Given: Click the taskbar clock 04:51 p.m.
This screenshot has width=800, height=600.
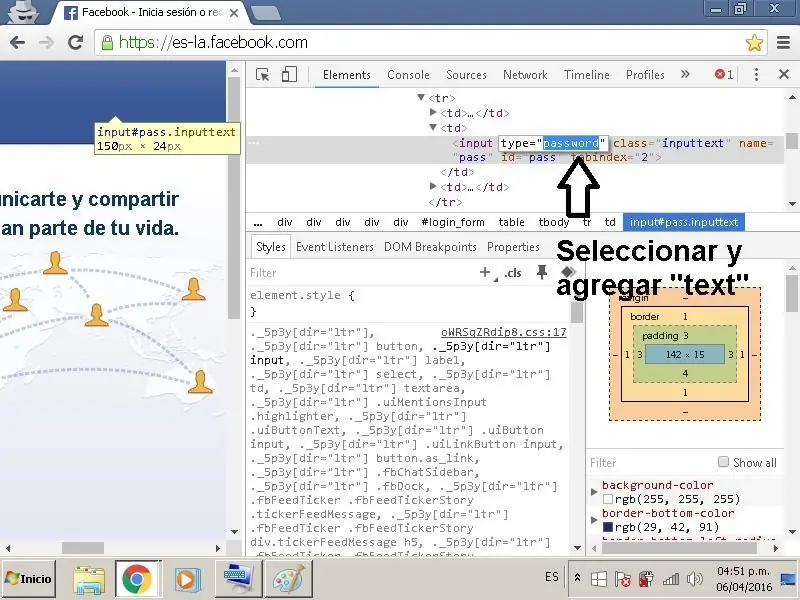Looking at the screenshot, I should click(743, 571).
